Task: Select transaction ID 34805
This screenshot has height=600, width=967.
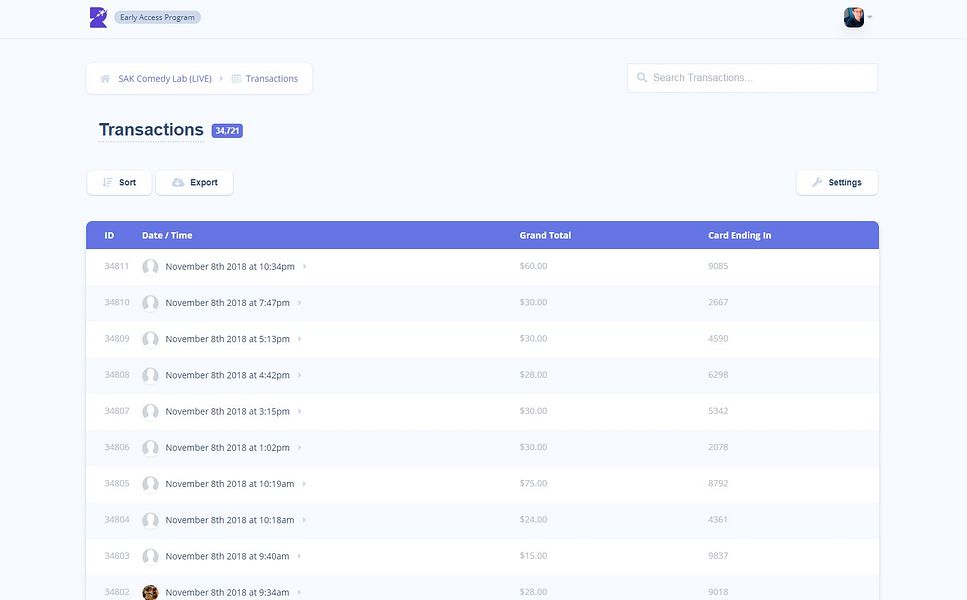Action: click(117, 483)
